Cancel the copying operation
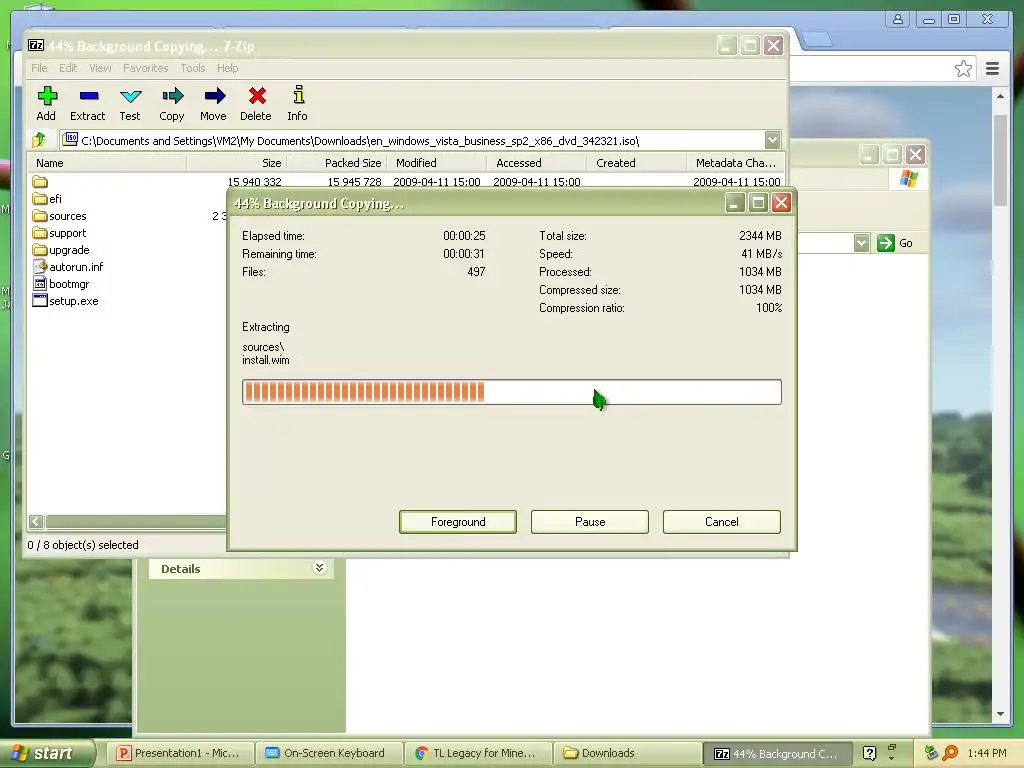Viewport: 1024px width, 768px height. pos(722,522)
